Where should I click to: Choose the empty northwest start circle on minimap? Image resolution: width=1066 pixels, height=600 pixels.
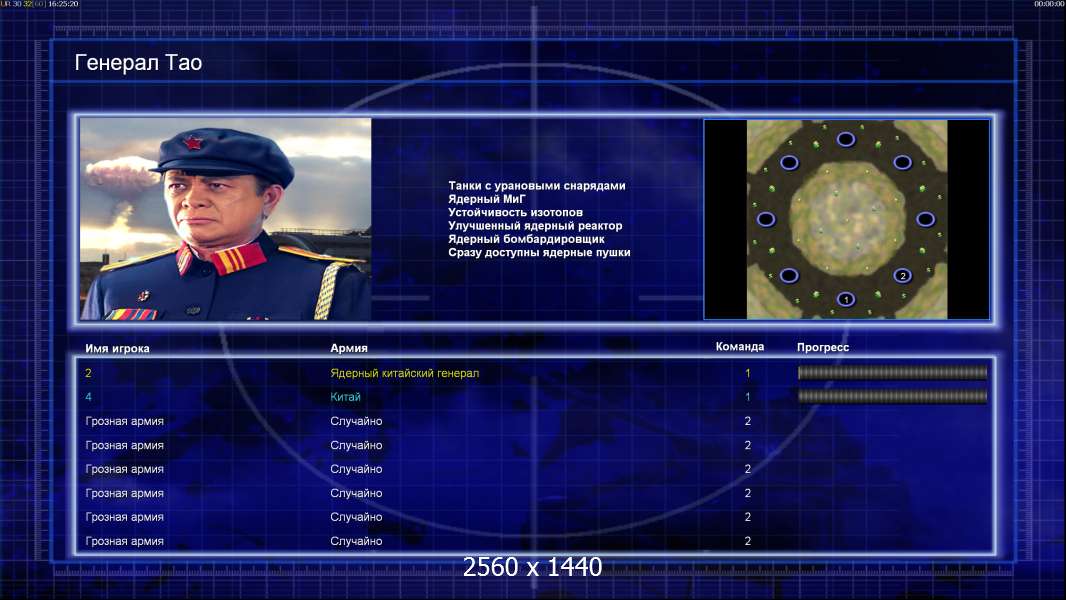(x=789, y=162)
